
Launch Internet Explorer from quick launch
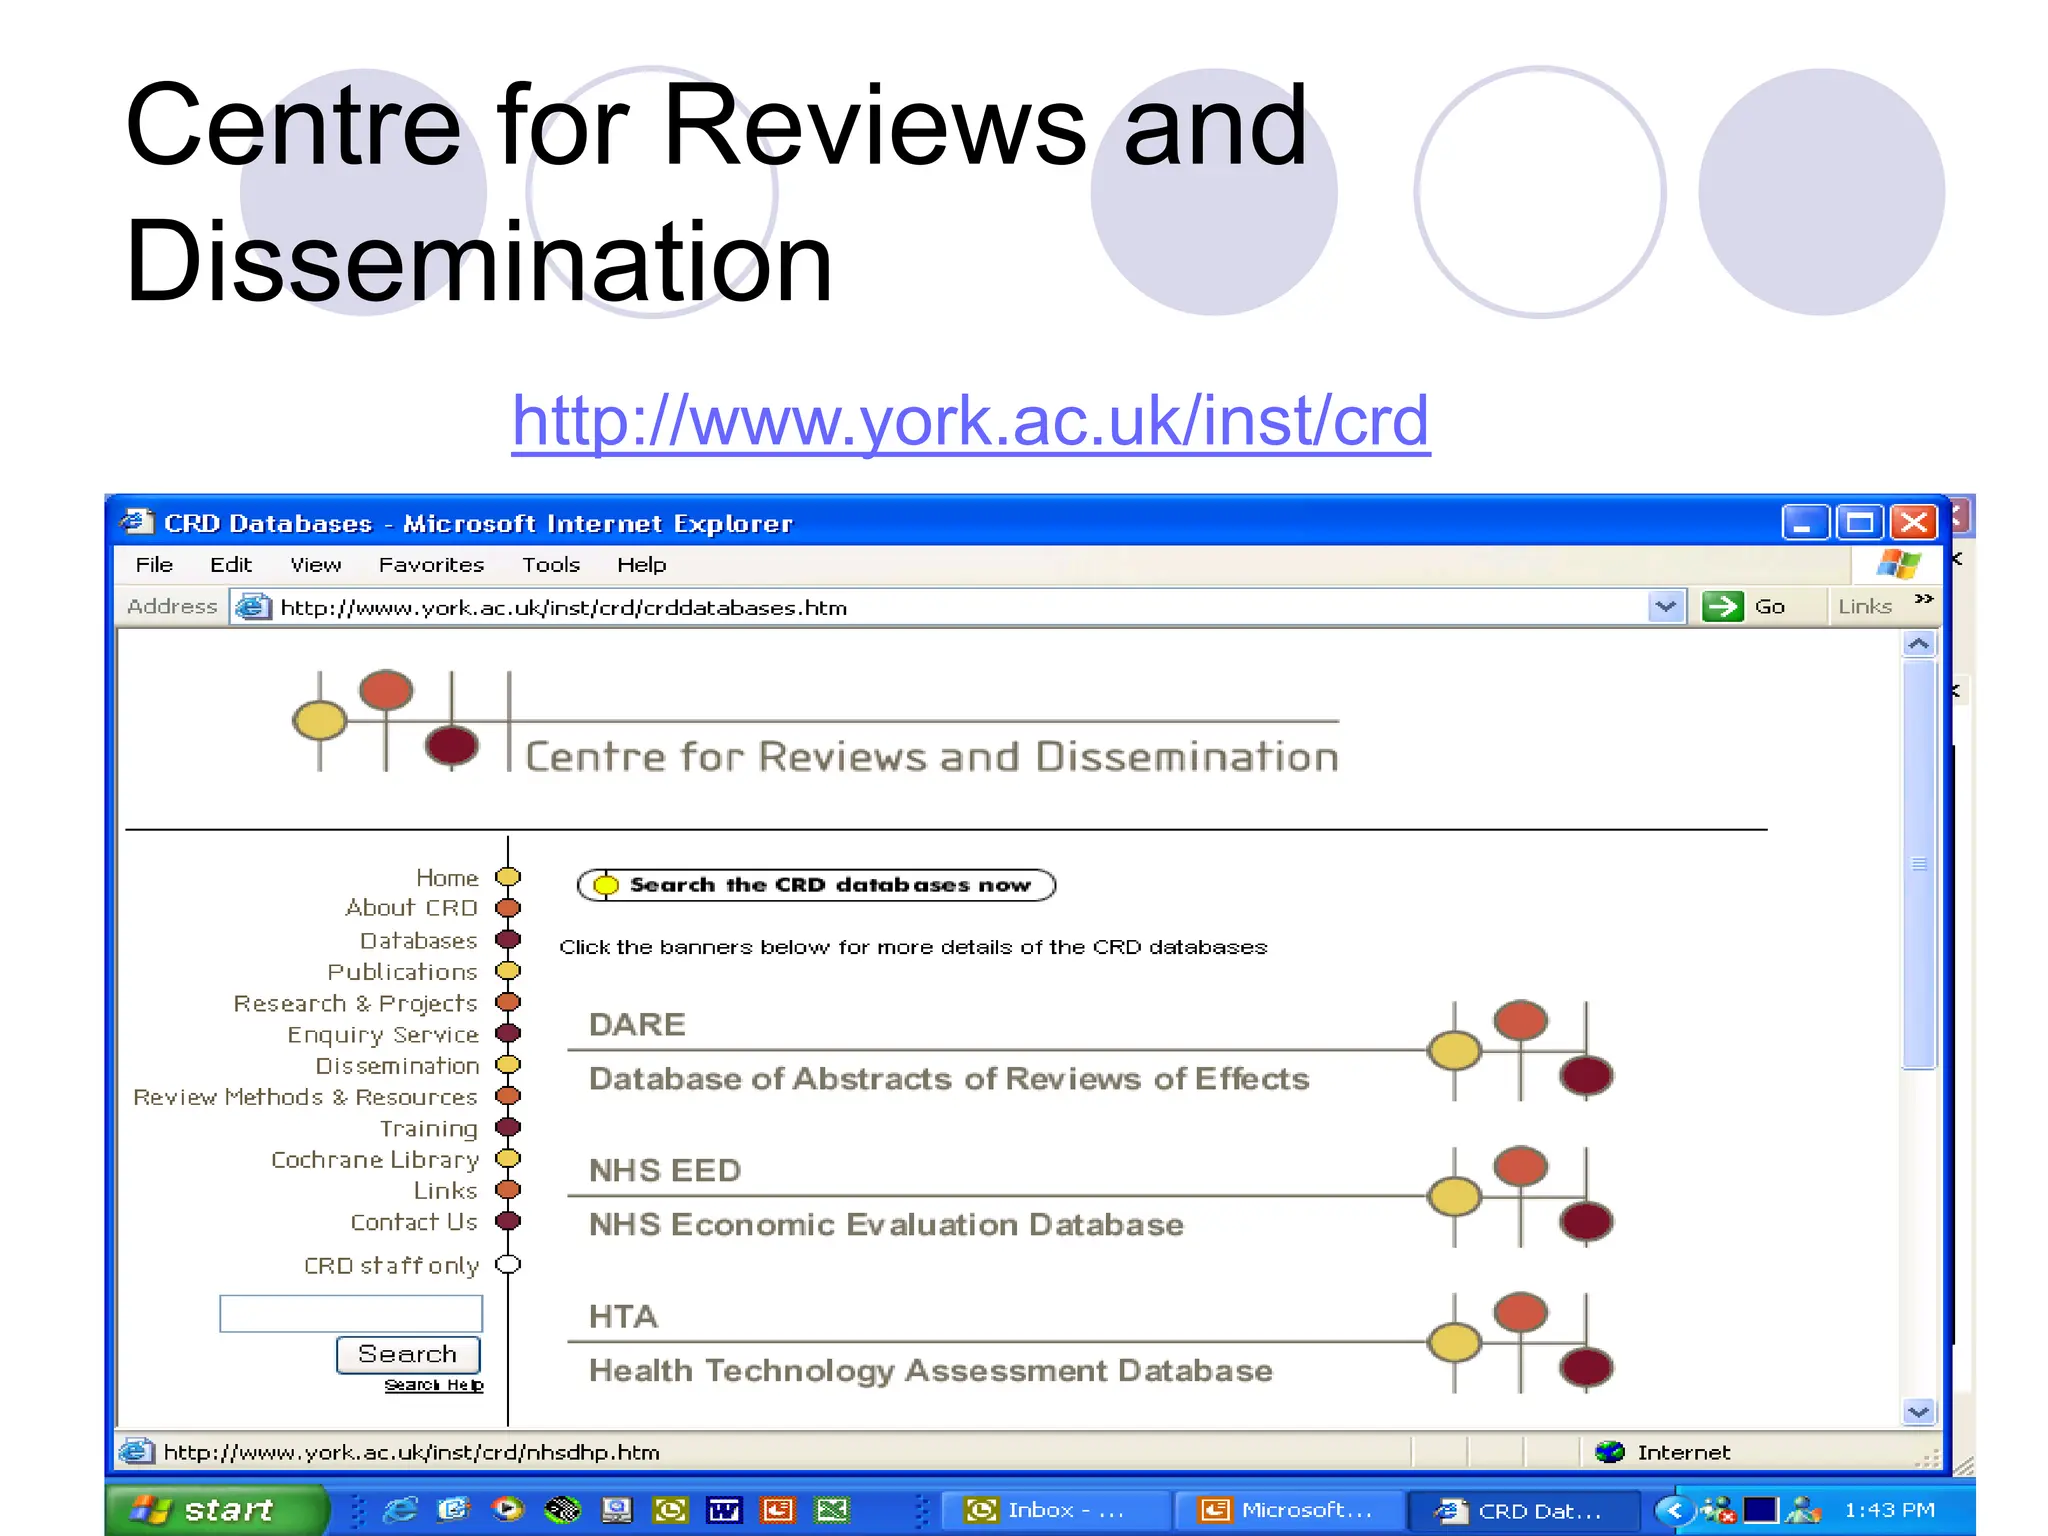(400, 1509)
